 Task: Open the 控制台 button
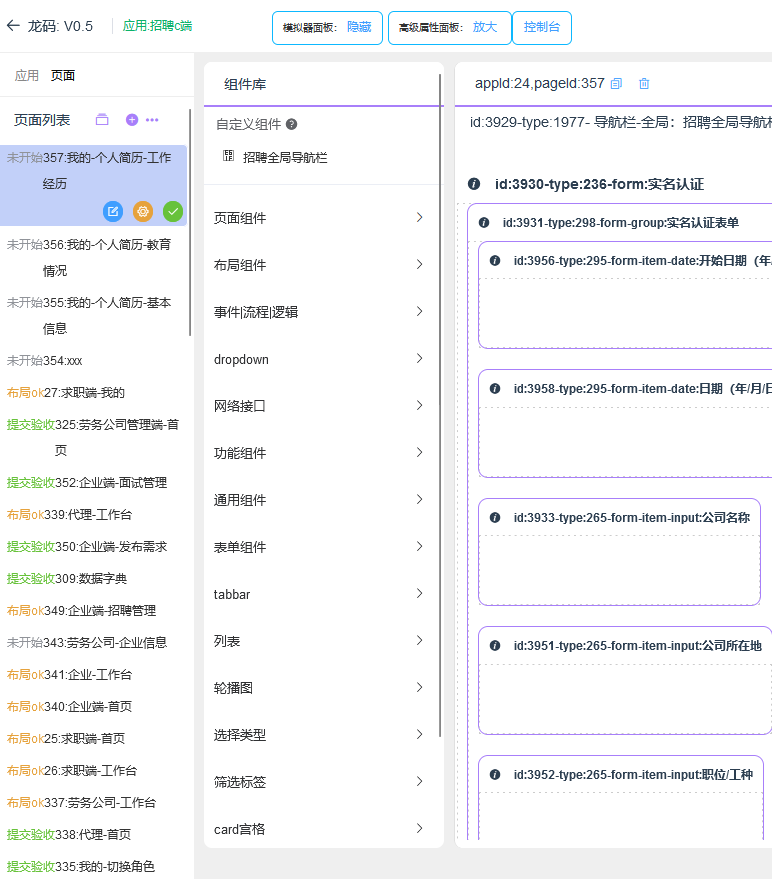coord(542,28)
